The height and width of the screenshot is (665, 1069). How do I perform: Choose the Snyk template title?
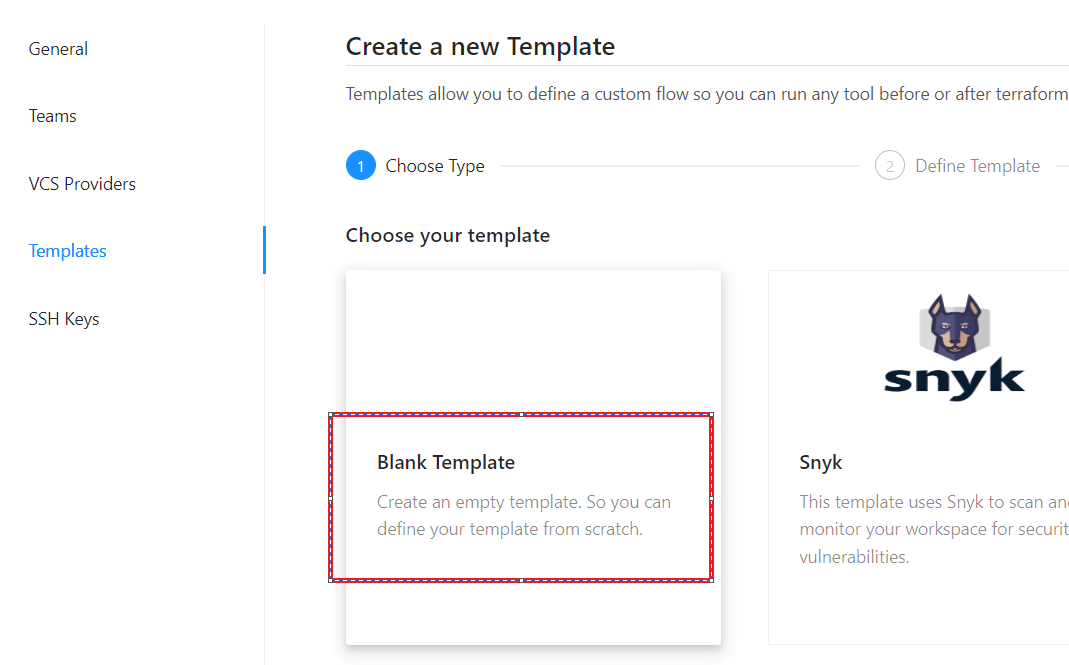click(821, 462)
